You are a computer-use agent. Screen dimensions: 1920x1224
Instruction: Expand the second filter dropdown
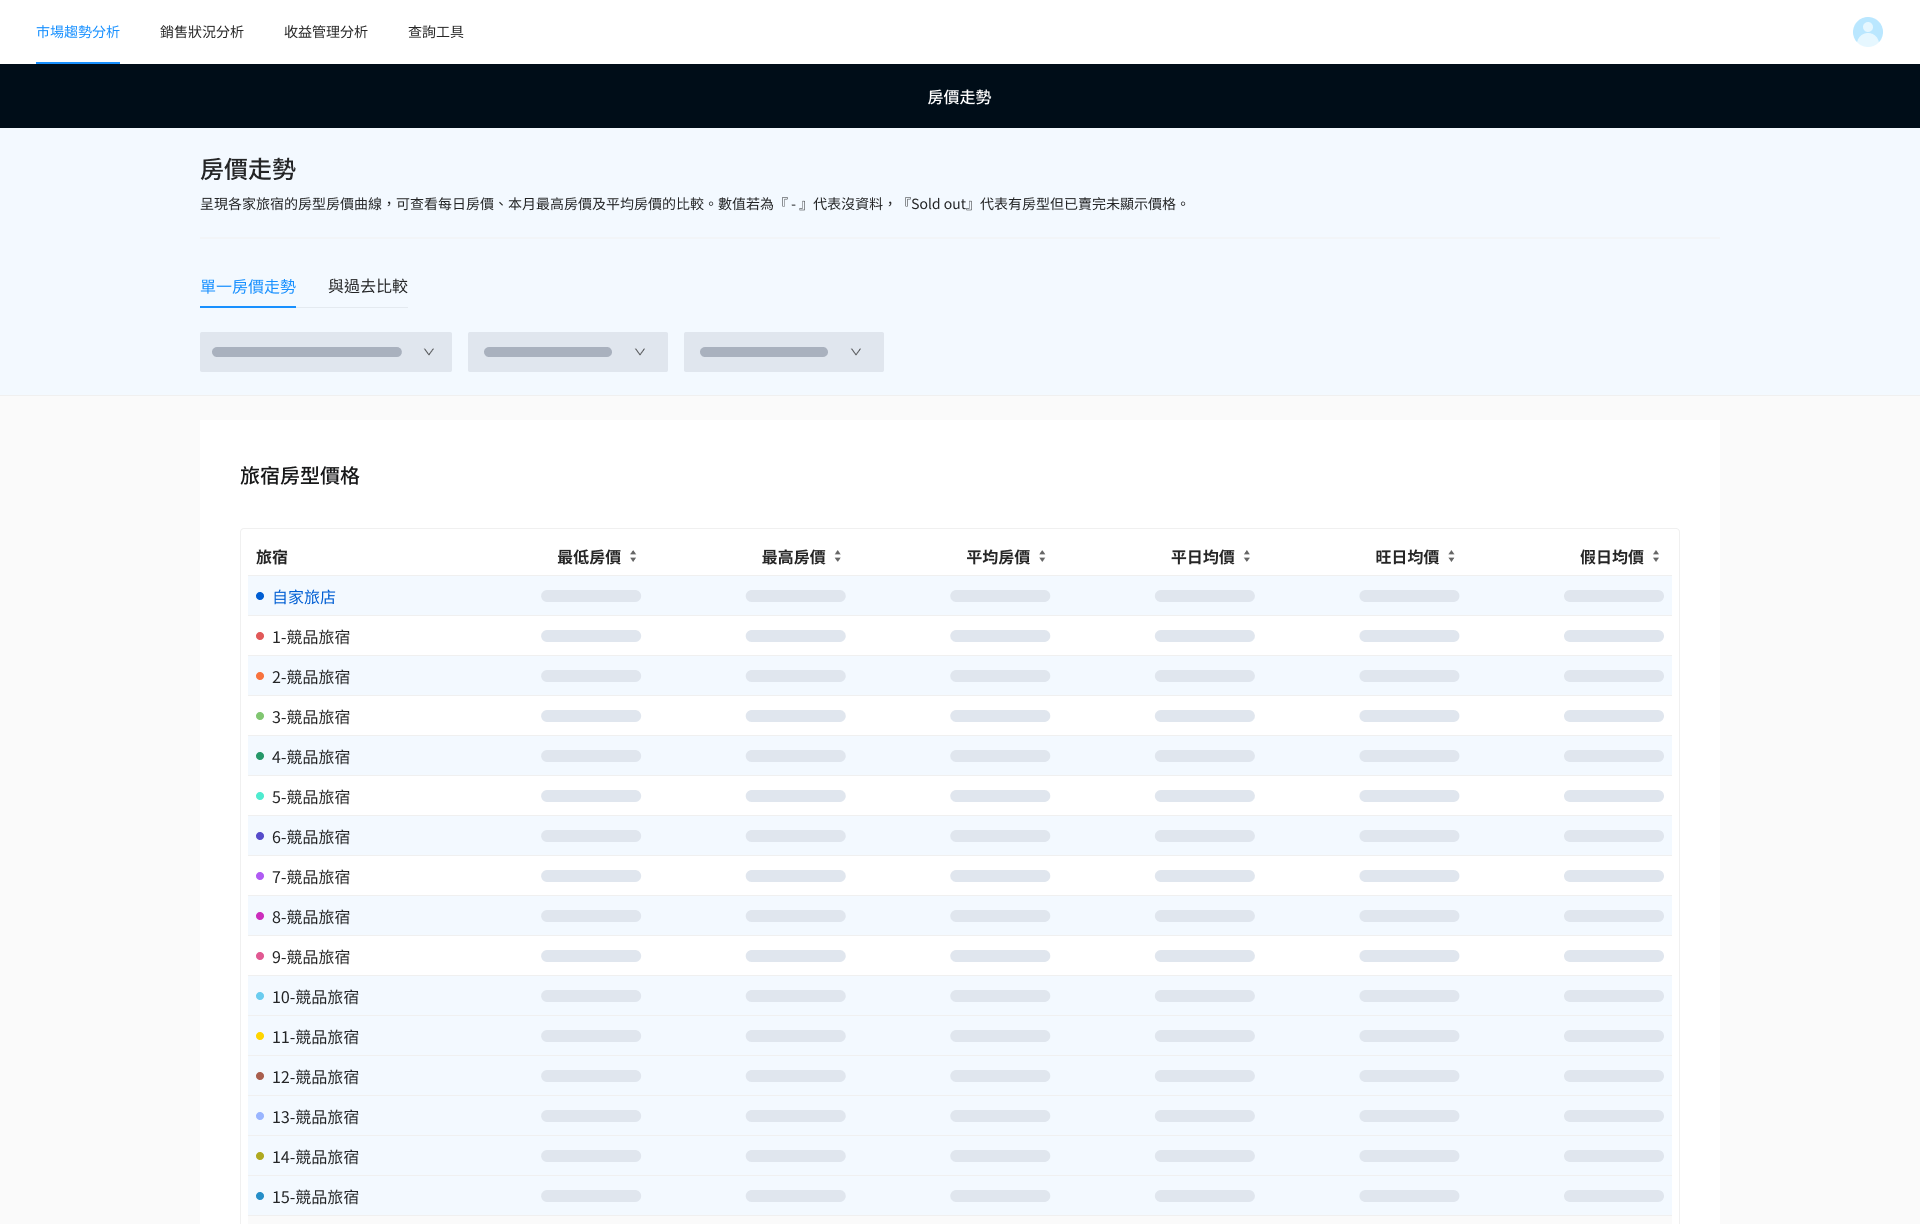pos(568,352)
